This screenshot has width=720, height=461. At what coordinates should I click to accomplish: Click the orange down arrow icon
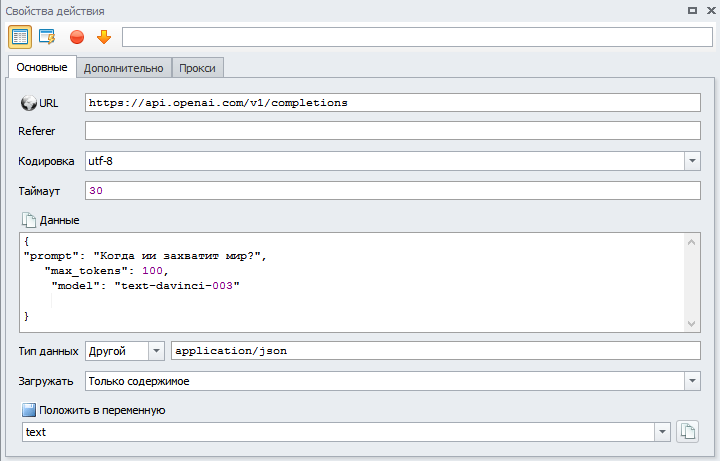pyautogui.click(x=103, y=37)
